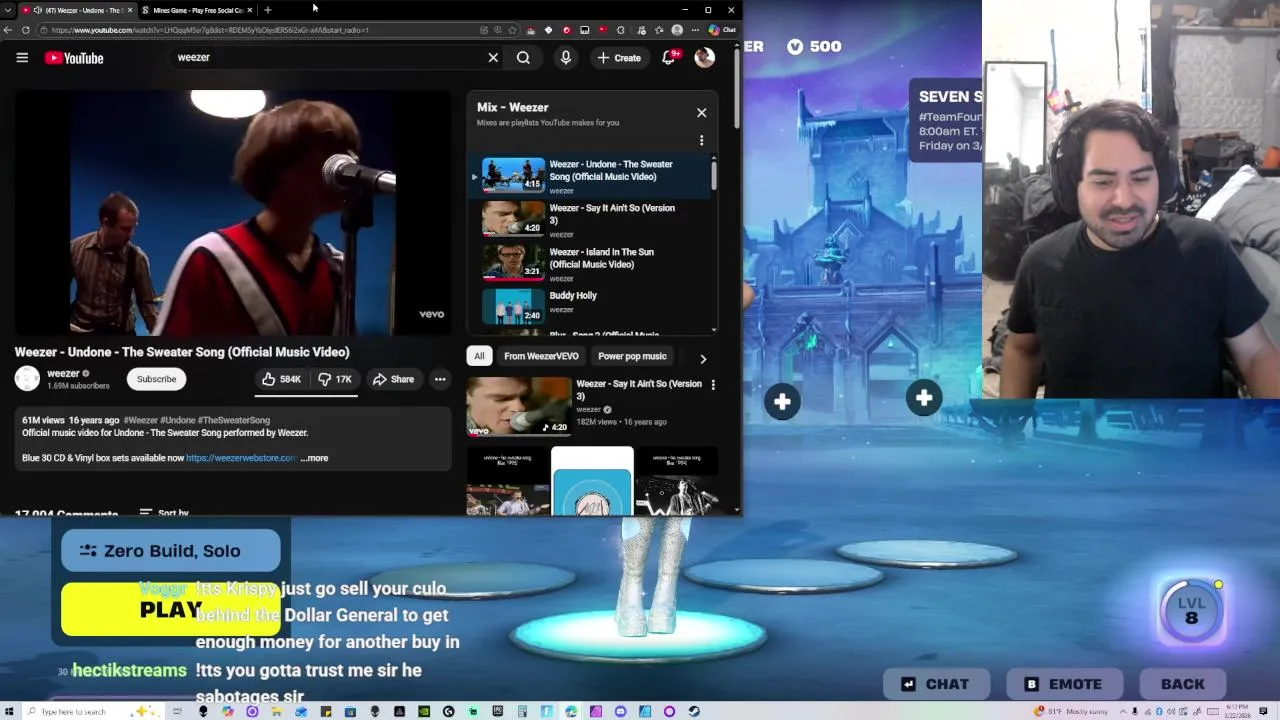Open the tab search dropdown arrow
1280x720 pixels.
(x=8, y=10)
